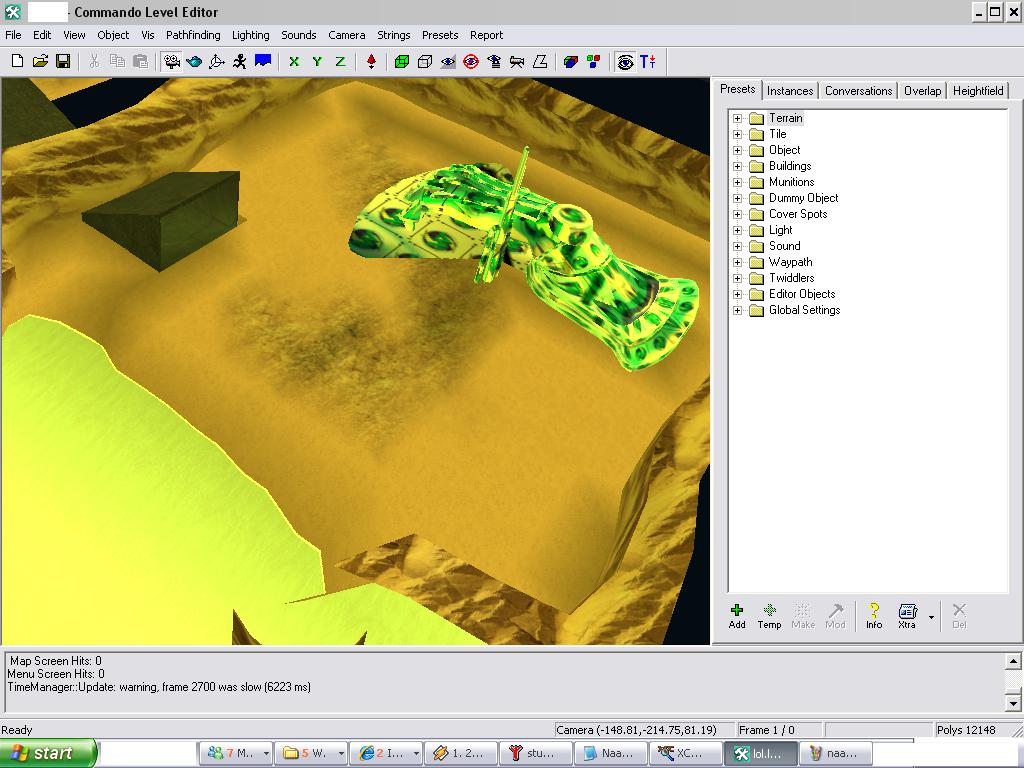This screenshot has height=768, width=1024.
Task: Click the Info question mark button
Action: click(x=874, y=615)
